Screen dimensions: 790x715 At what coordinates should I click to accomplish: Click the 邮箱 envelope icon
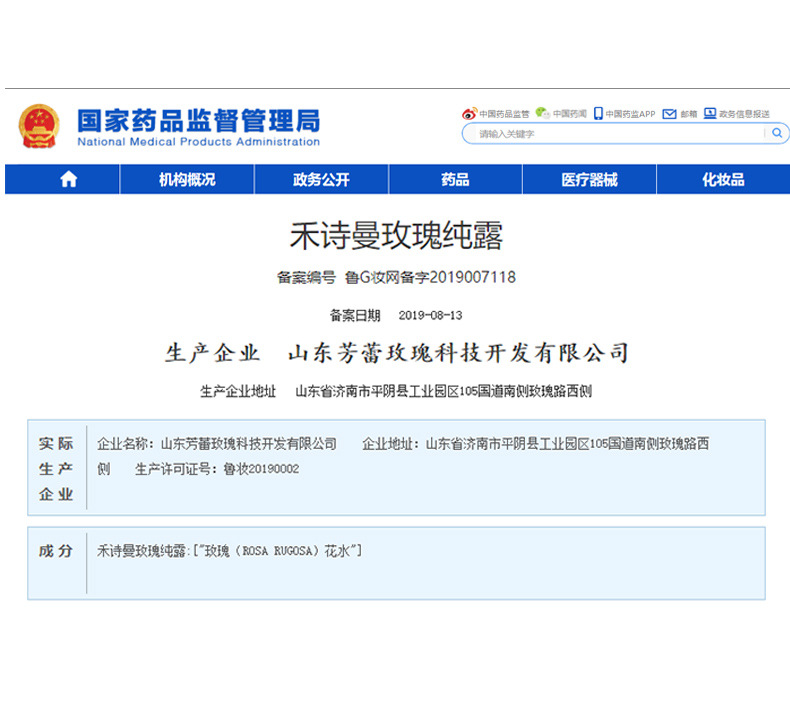[669, 114]
